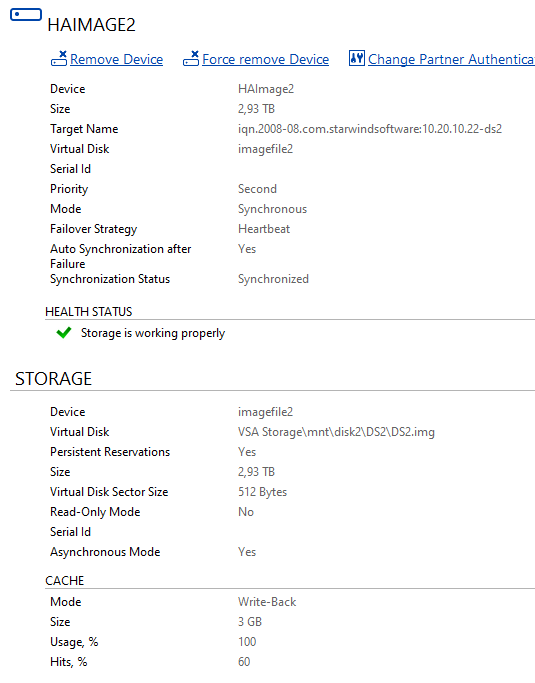535x683 pixels.
Task: Select the DS2.img virtual disk path
Action: [x=336, y=432]
